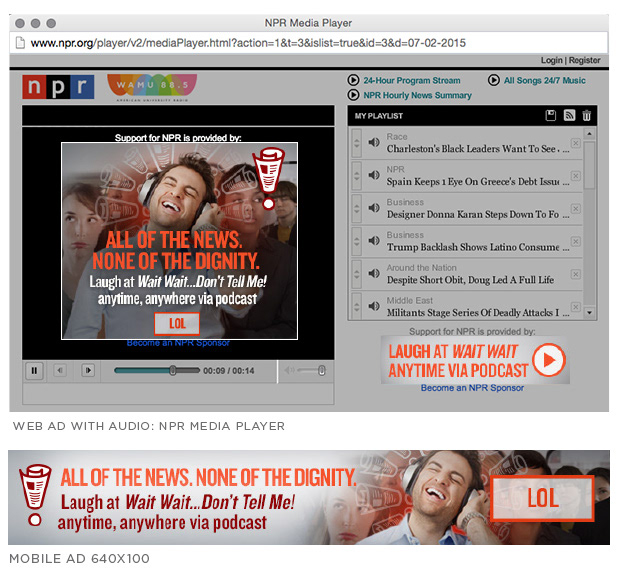Screen dimensions: 619x572
Task: Click the playback progress slider handle
Action: pyautogui.click(x=173, y=370)
